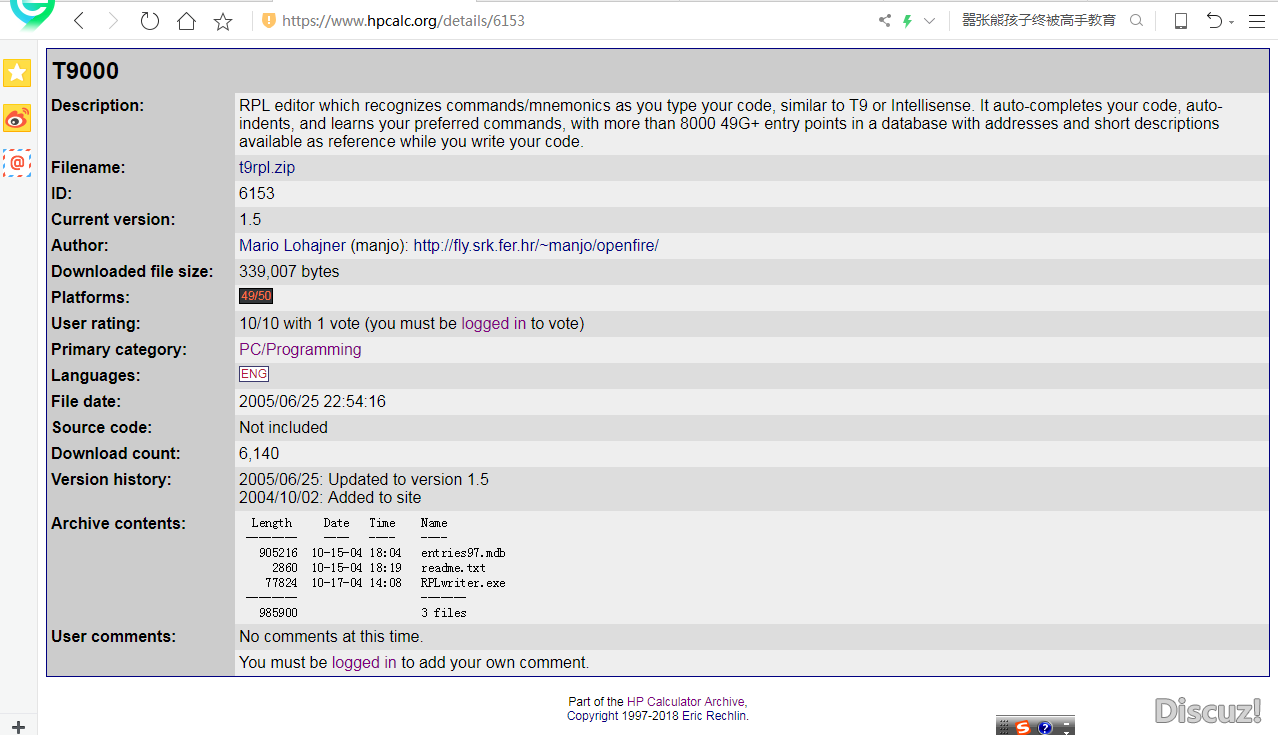Open the browser home page

(186, 21)
